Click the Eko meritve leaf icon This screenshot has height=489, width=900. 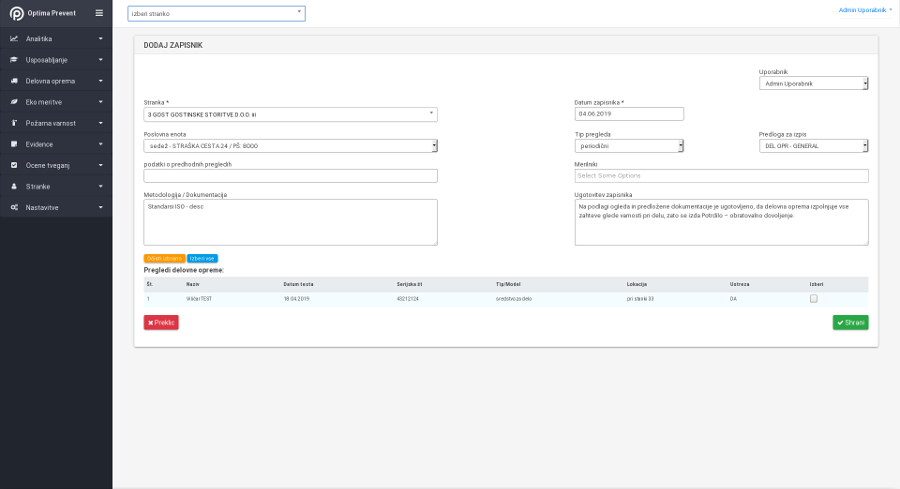point(14,102)
